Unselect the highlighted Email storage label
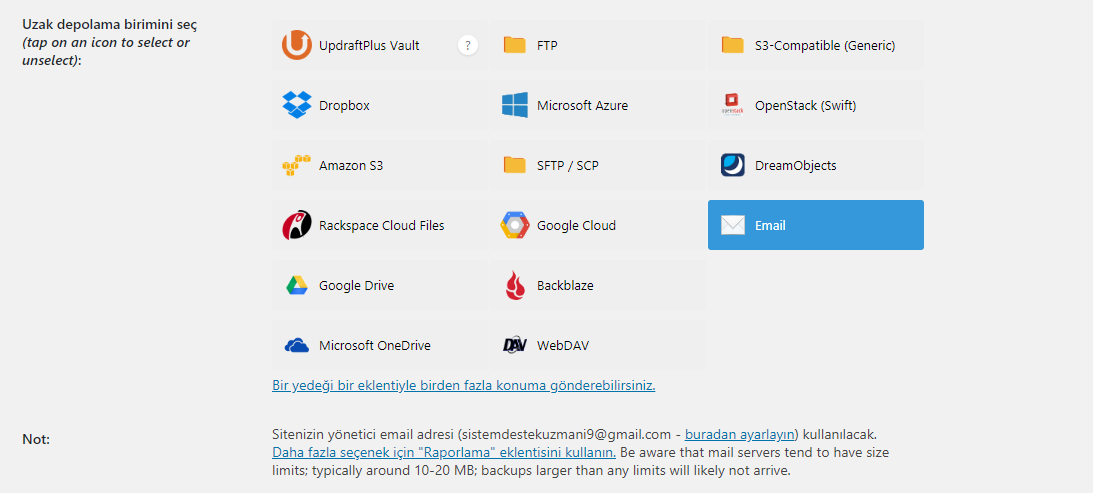The image size is (1093, 493). [770, 226]
